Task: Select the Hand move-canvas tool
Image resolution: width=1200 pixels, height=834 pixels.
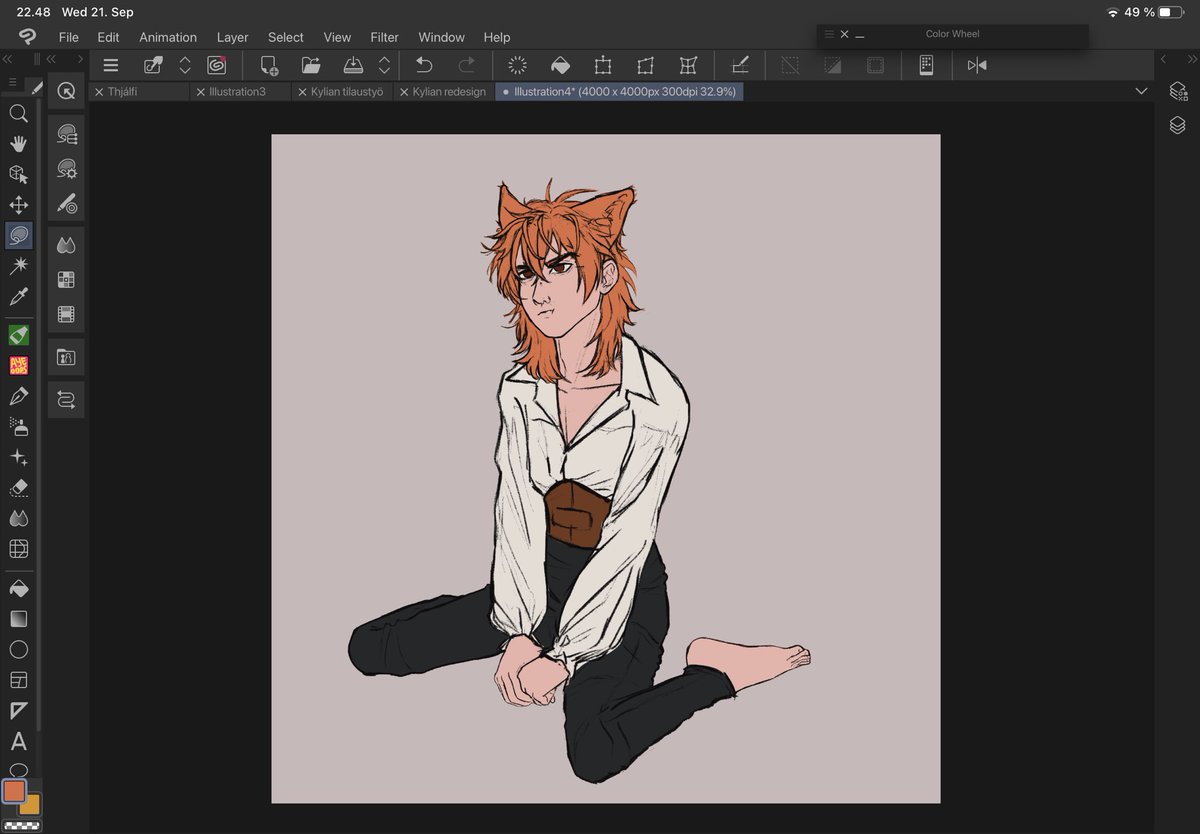Action: click(18, 143)
